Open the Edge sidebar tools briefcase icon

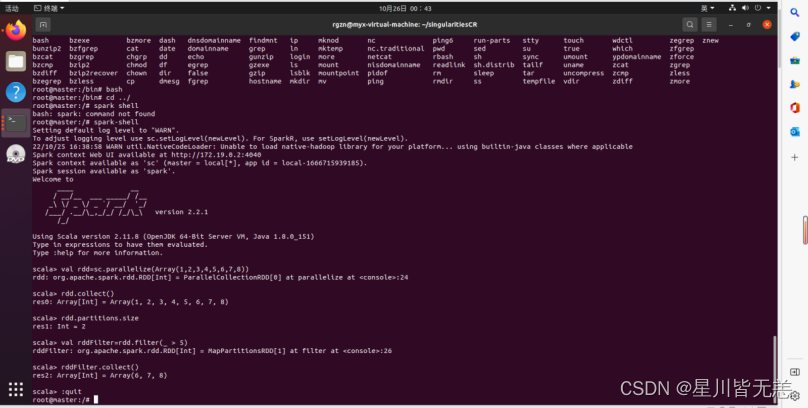tap(795, 60)
